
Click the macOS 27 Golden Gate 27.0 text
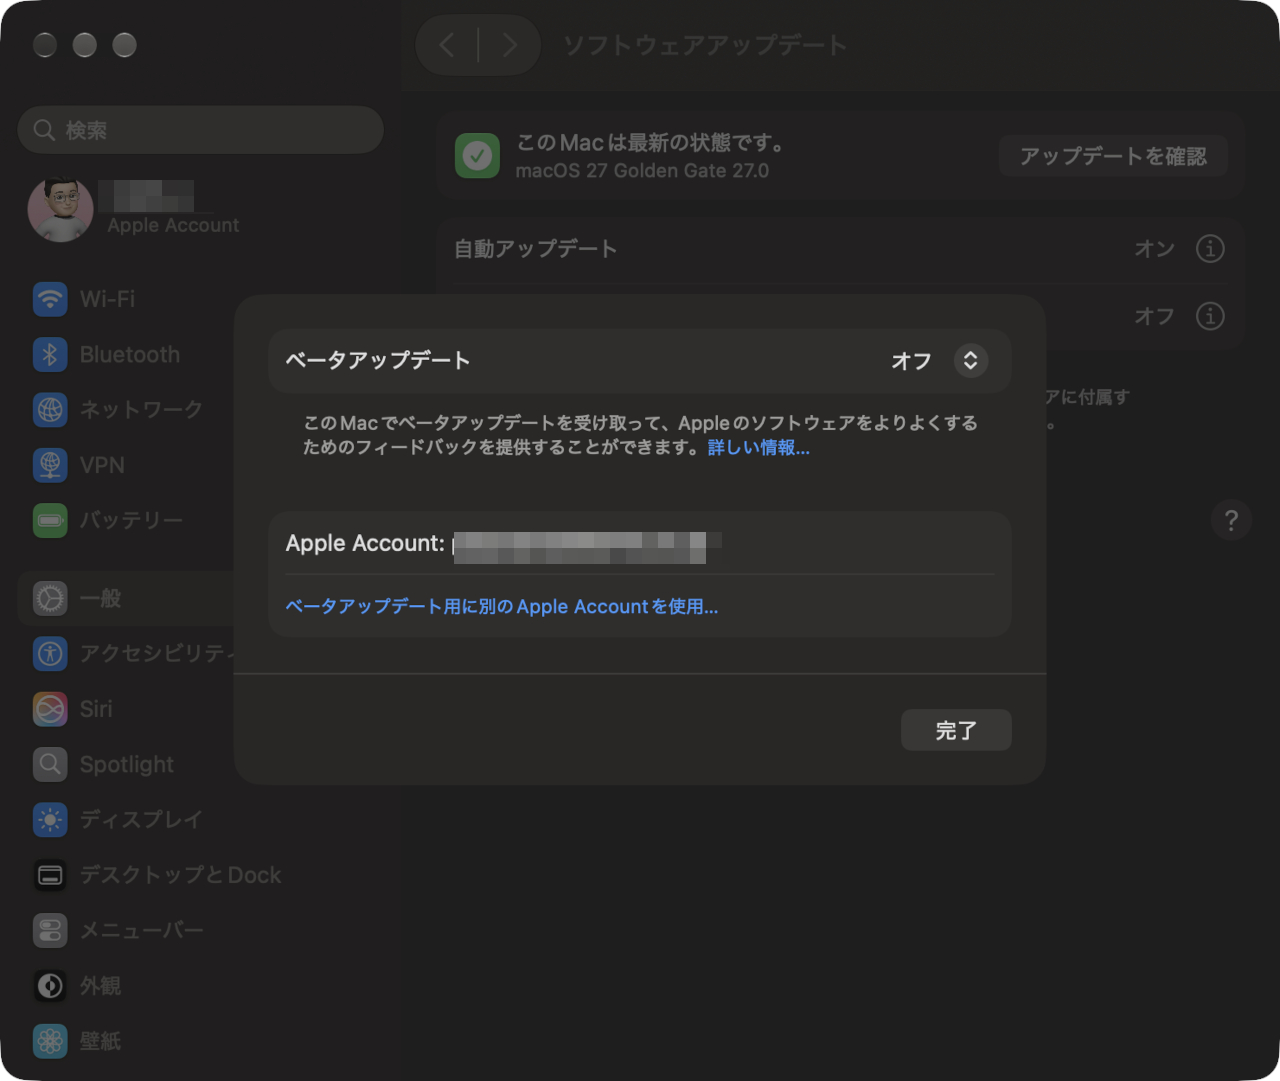(642, 171)
